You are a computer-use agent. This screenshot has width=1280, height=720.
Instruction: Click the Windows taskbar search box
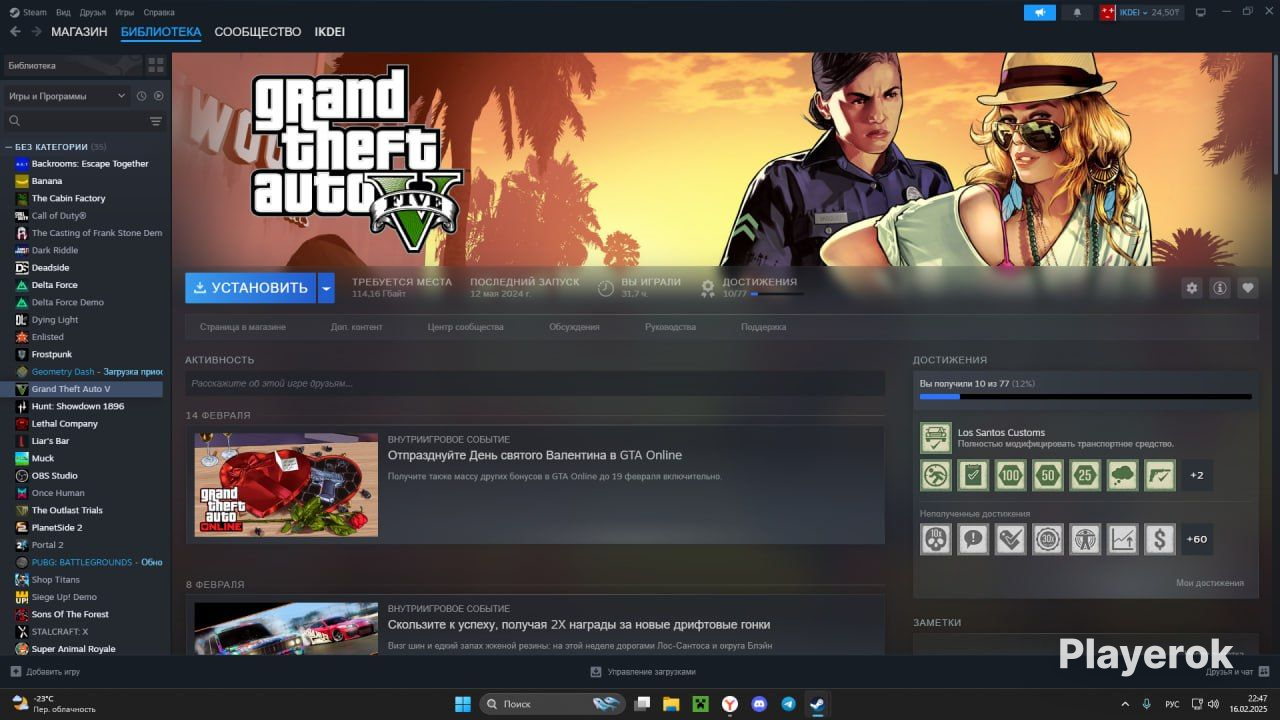tap(553, 704)
